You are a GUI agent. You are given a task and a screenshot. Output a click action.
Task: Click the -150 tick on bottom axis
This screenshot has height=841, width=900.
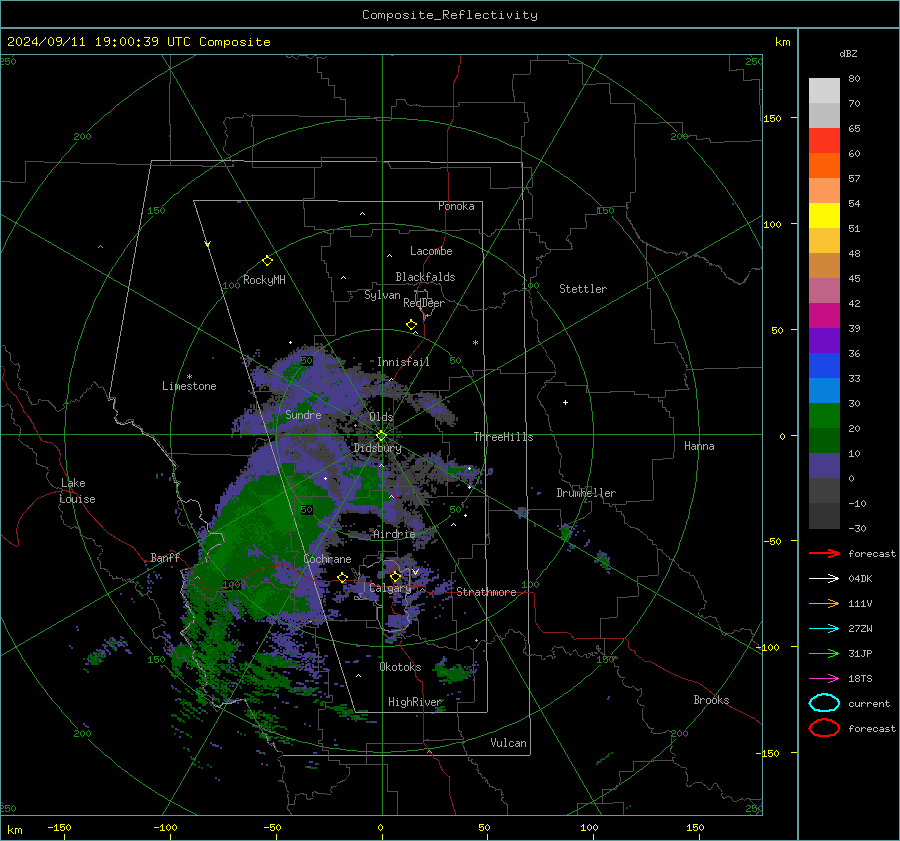click(x=59, y=828)
